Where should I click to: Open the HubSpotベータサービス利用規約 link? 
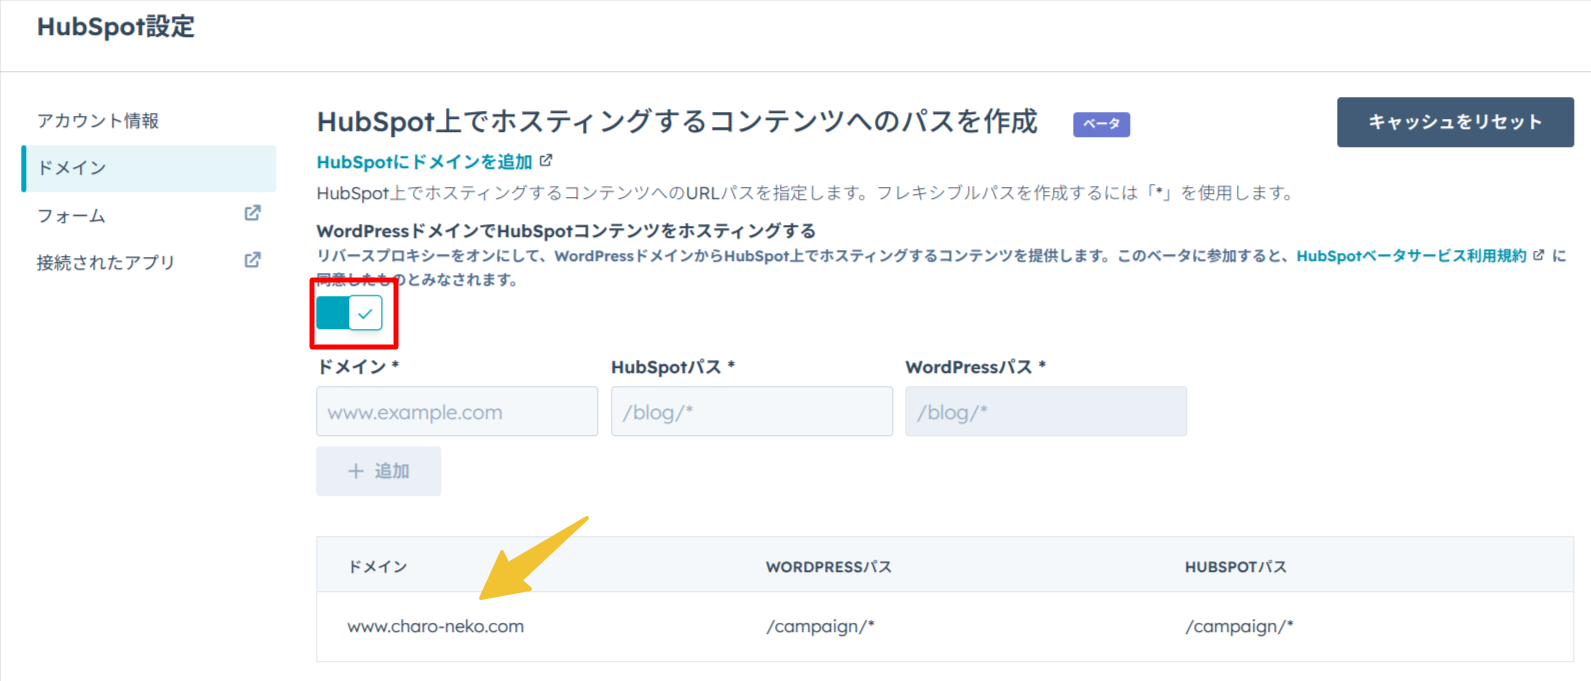coord(1411,256)
